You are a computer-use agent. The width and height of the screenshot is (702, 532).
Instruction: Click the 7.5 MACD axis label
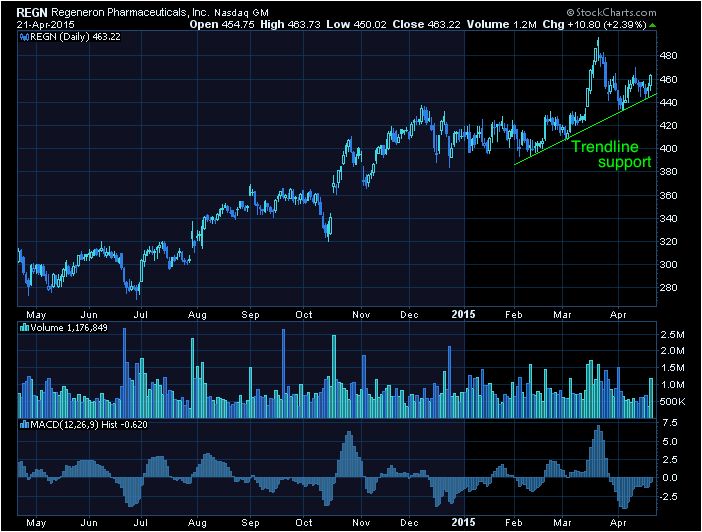(669, 423)
